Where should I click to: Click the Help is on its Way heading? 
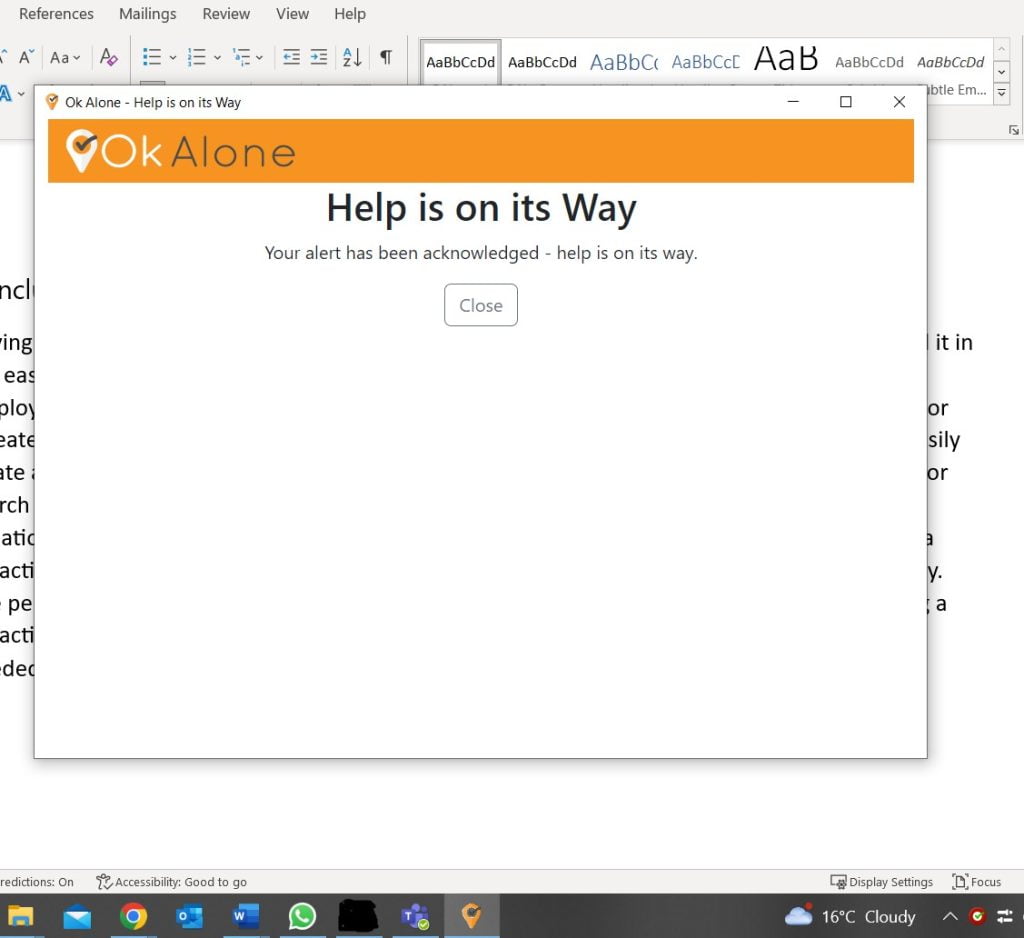[x=481, y=208]
